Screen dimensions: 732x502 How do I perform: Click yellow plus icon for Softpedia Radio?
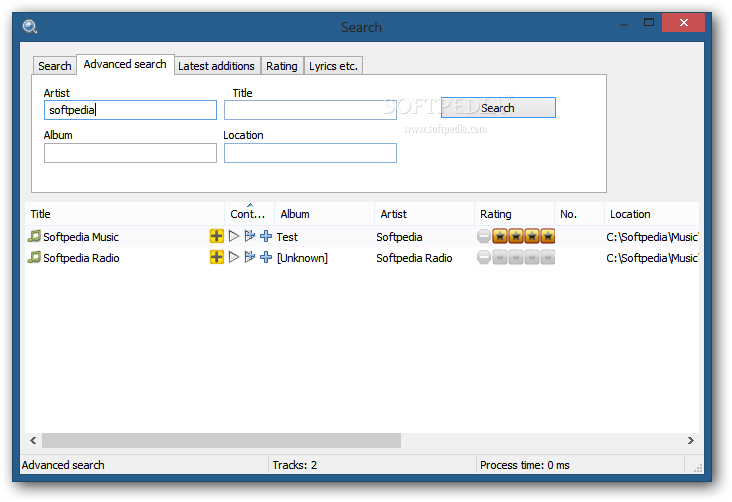click(216, 257)
